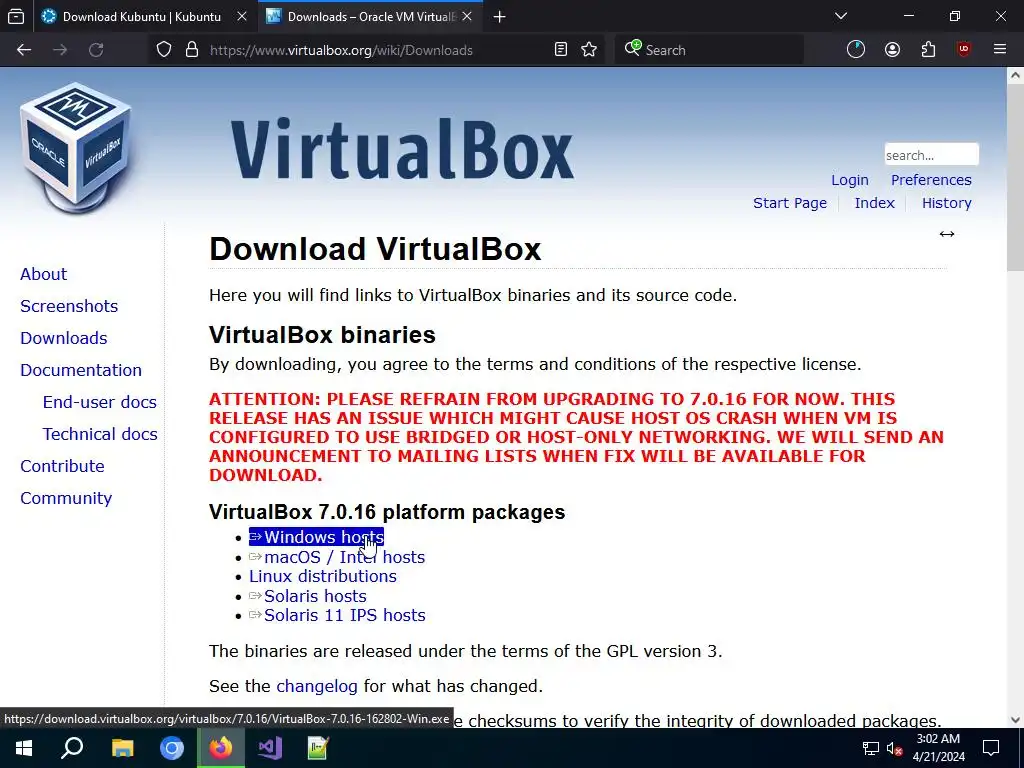The width and height of the screenshot is (1024, 768).
Task: Open the Documentation sidebar link
Action: pos(81,370)
